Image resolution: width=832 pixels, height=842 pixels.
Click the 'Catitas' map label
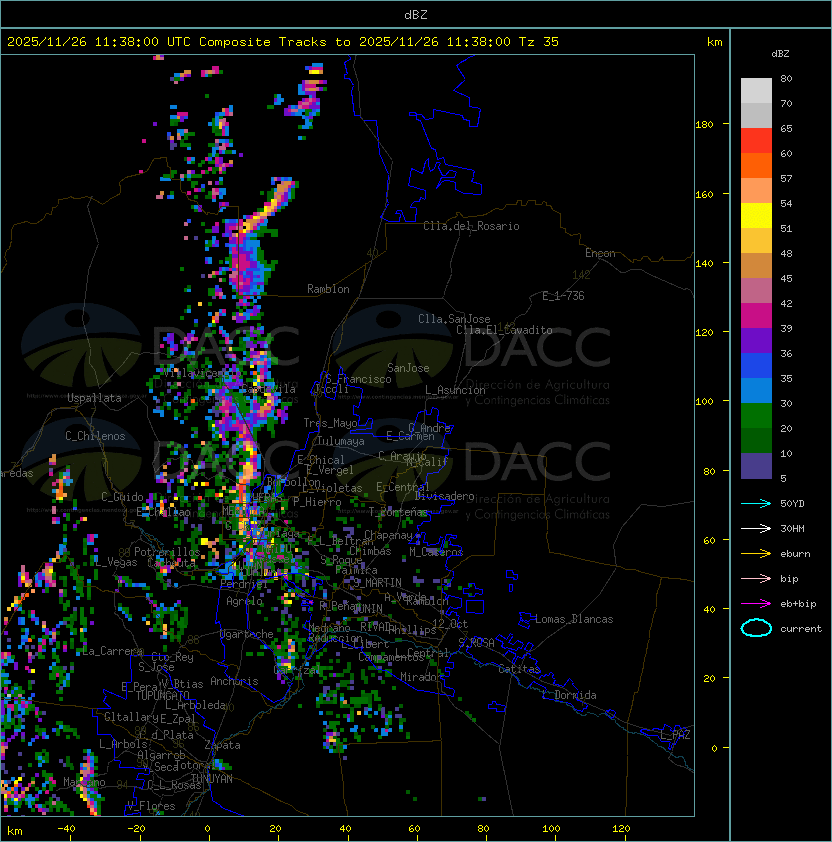coord(519,669)
